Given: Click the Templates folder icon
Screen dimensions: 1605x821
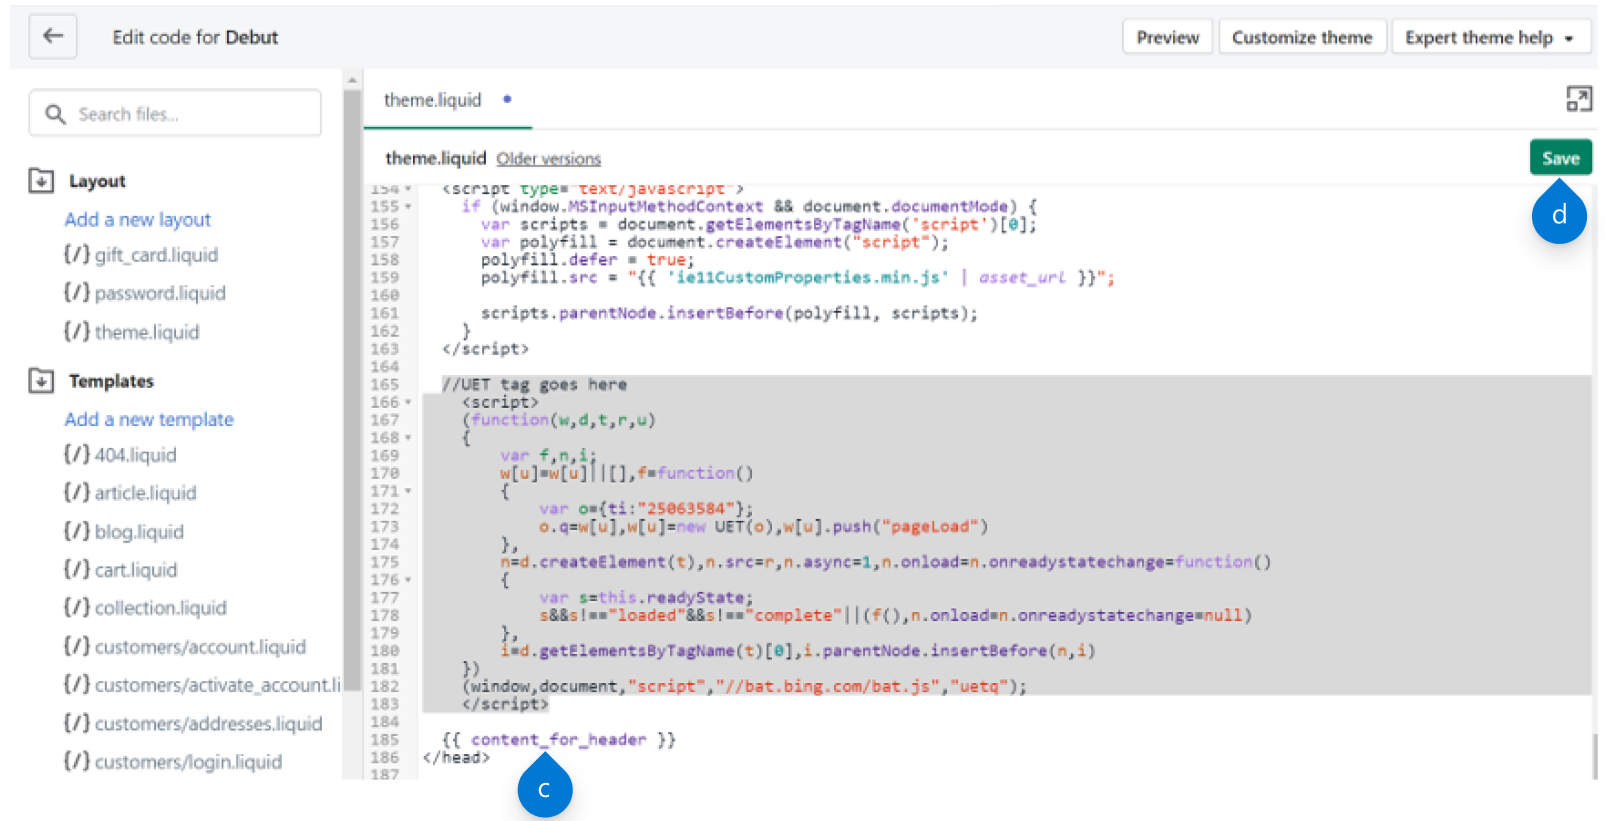Looking at the screenshot, I should coord(41,381).
